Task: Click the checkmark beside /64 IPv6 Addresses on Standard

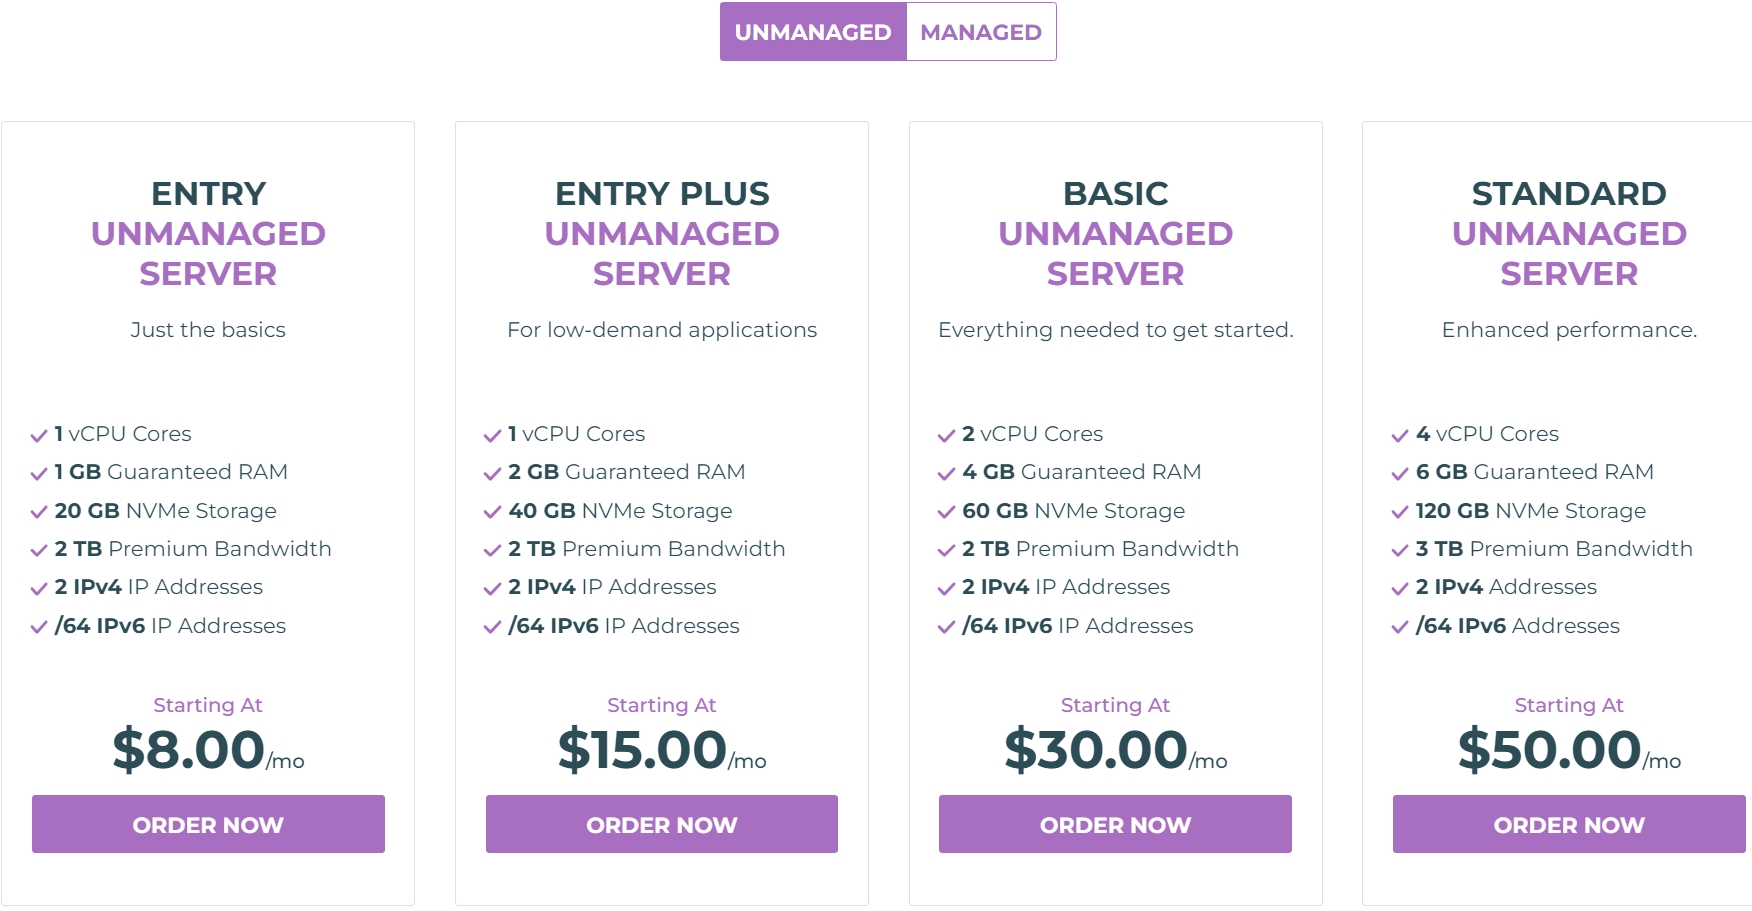Action: [x=1398, y=626]
